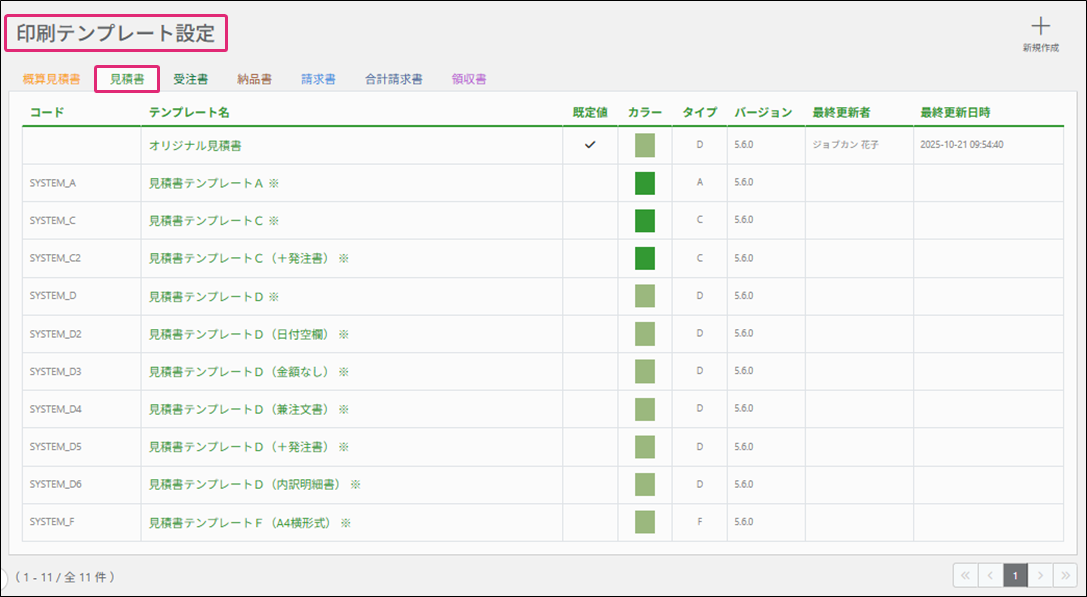The width and height of the screenshot is (1087, 597).
Task: Open the 領収書 tab
Action: (469, 79)
